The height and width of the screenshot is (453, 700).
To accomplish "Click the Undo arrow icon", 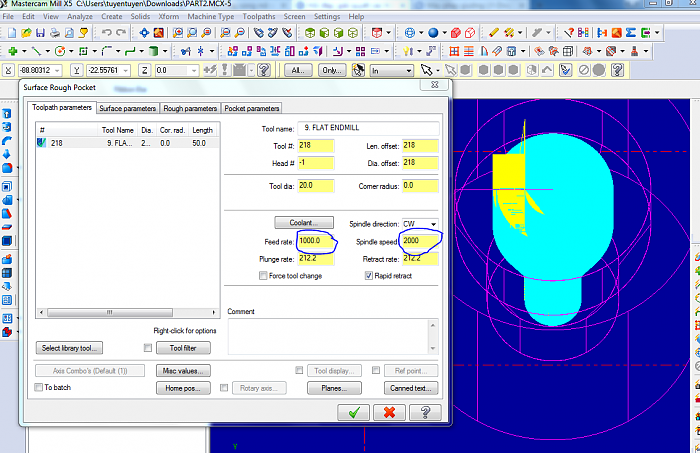I will pos(106,33).
